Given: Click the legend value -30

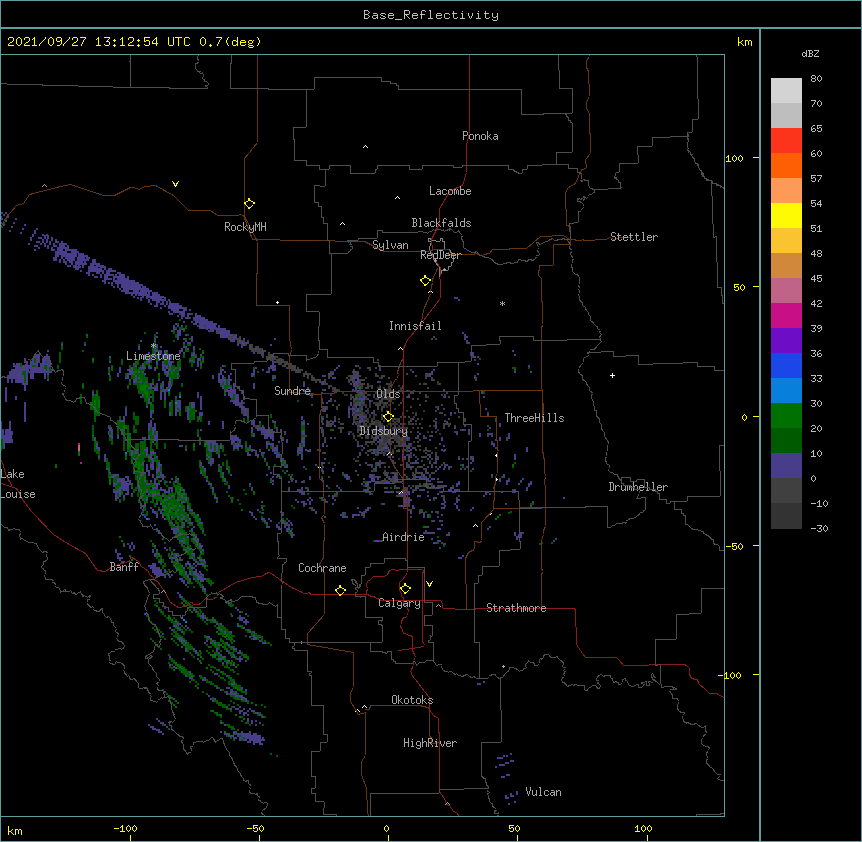Looking at the screenshot, I should click(819, 529).
